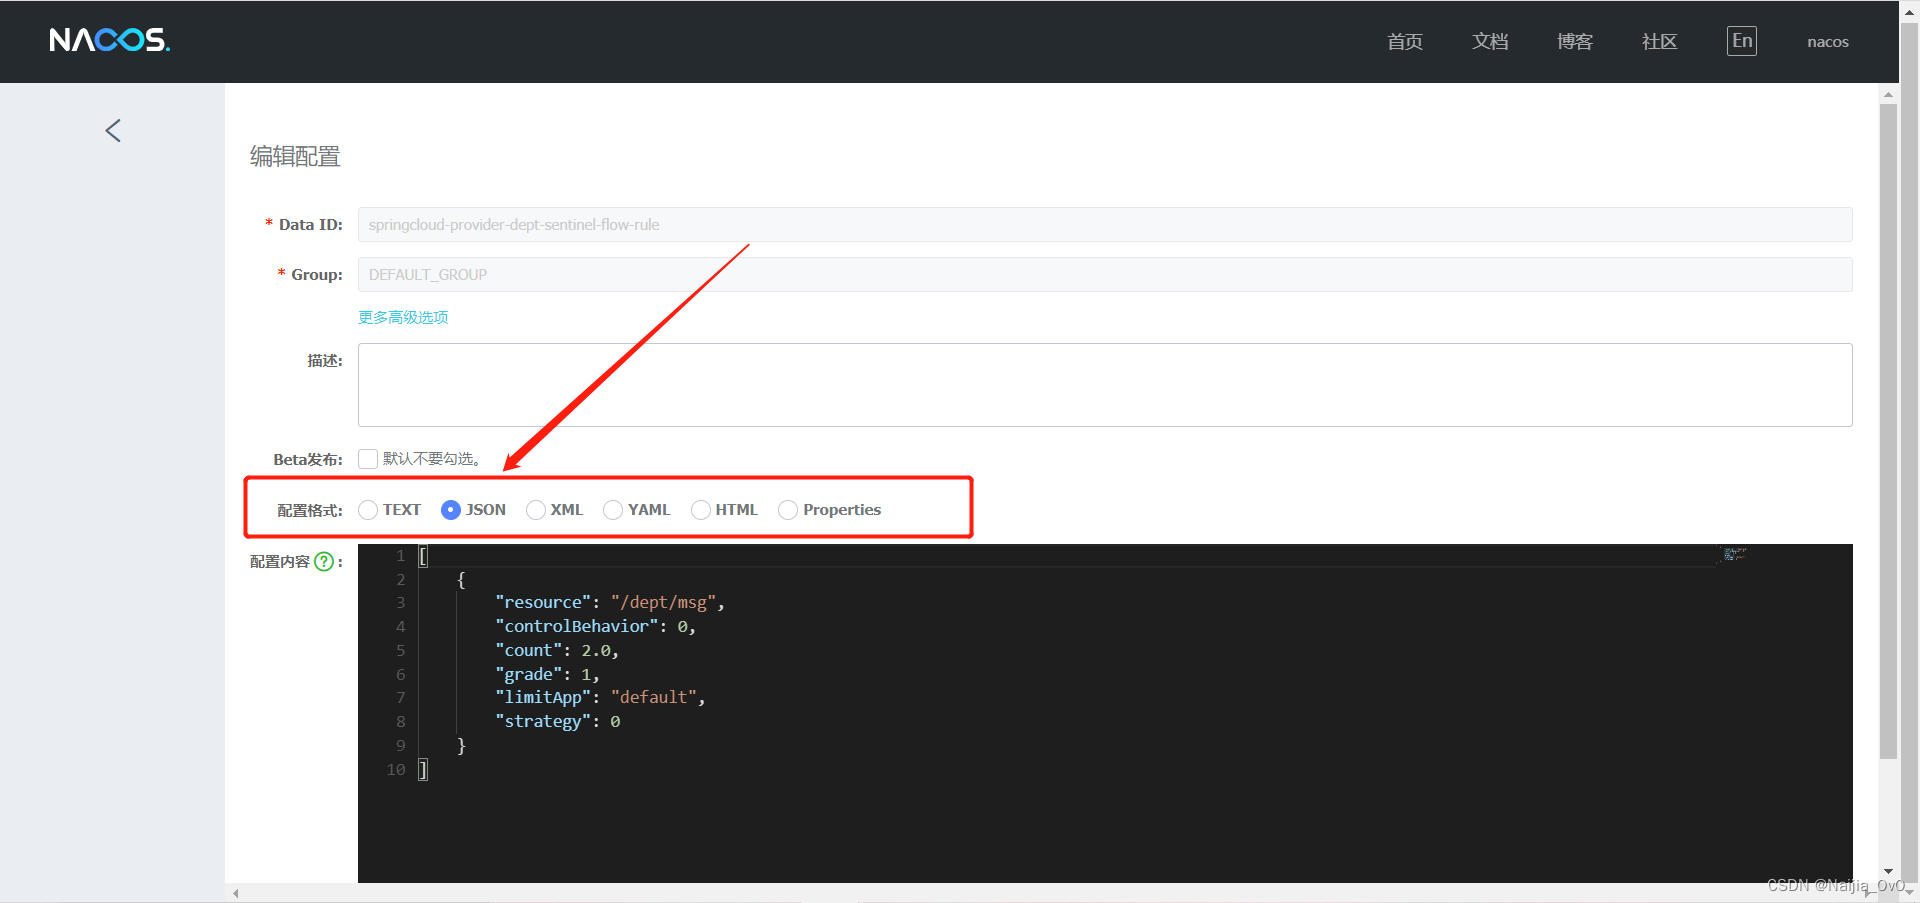Open the 社区 menu item
Viewport: 1920px width, 903px height.
1659,42
